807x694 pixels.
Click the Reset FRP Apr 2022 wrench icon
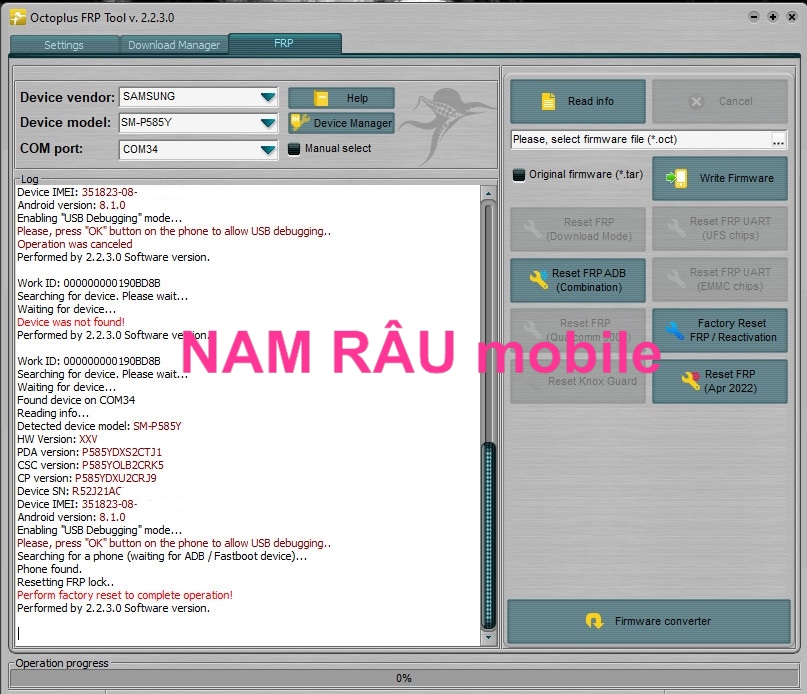(691, 381)
